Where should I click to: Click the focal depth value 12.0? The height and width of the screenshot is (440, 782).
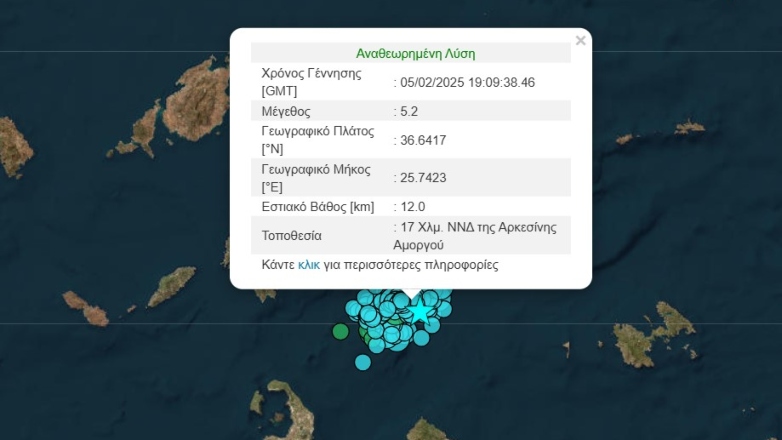pyautogui.click(x=411, y=207)
